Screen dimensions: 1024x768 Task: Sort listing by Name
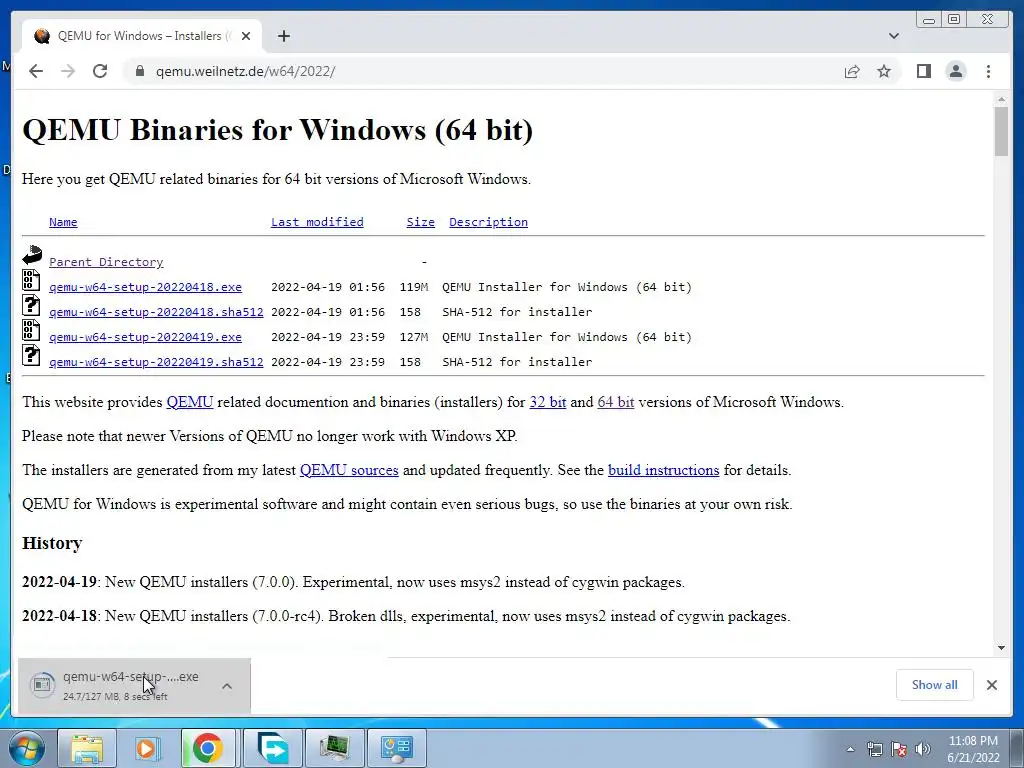click(63, 222)
